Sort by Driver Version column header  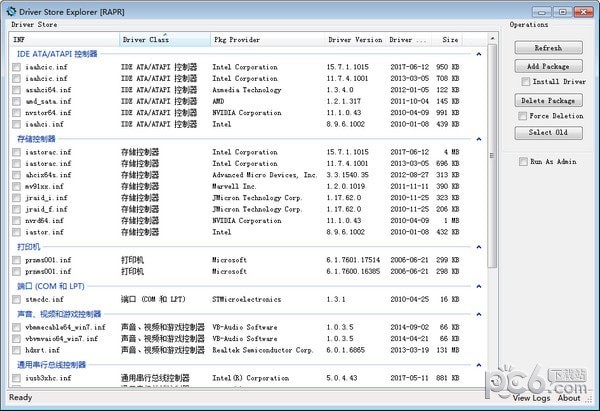355,39
